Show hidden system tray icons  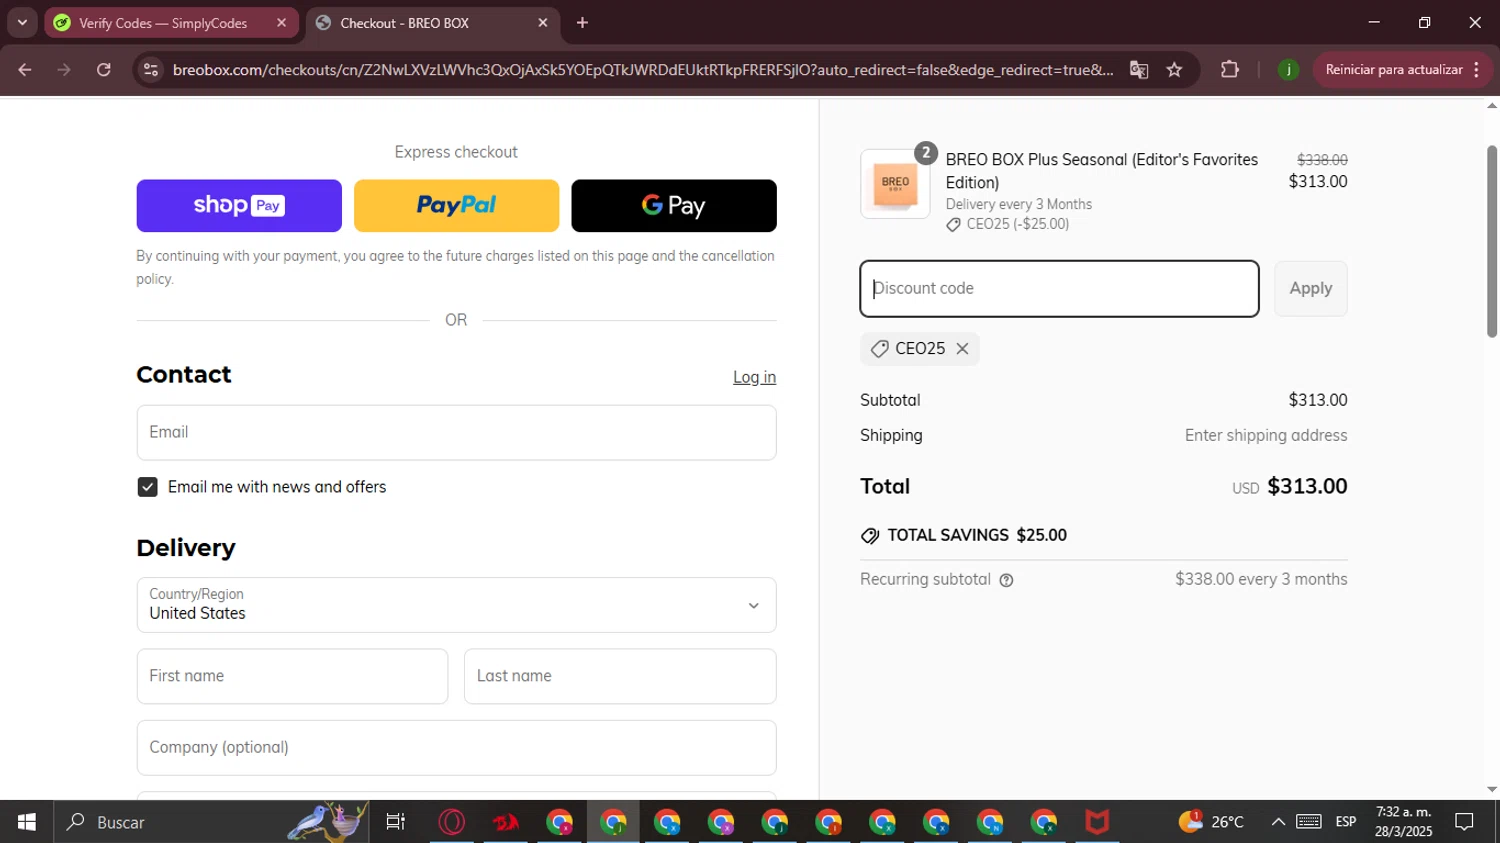pyautogui.click(x=1278, y=822)
